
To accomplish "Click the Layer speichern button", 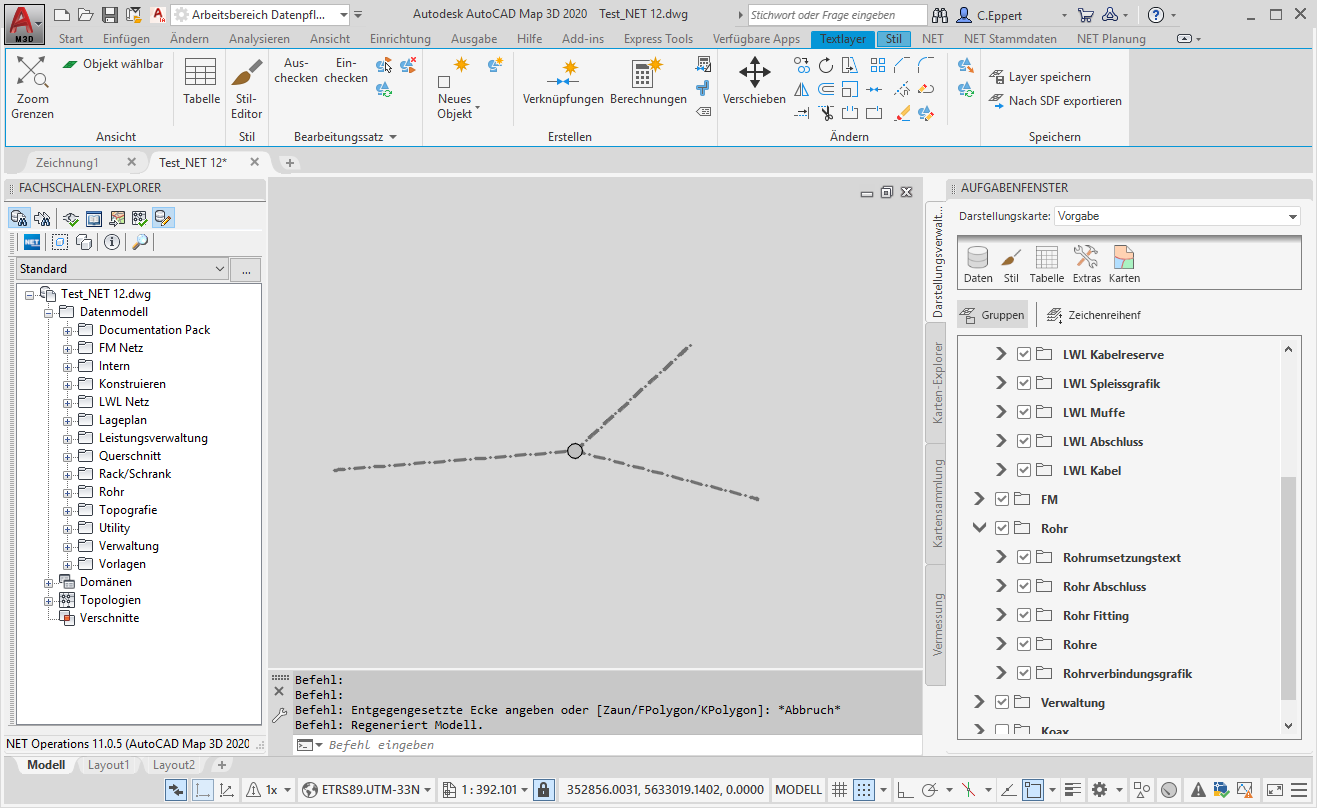I will 1040,77.
